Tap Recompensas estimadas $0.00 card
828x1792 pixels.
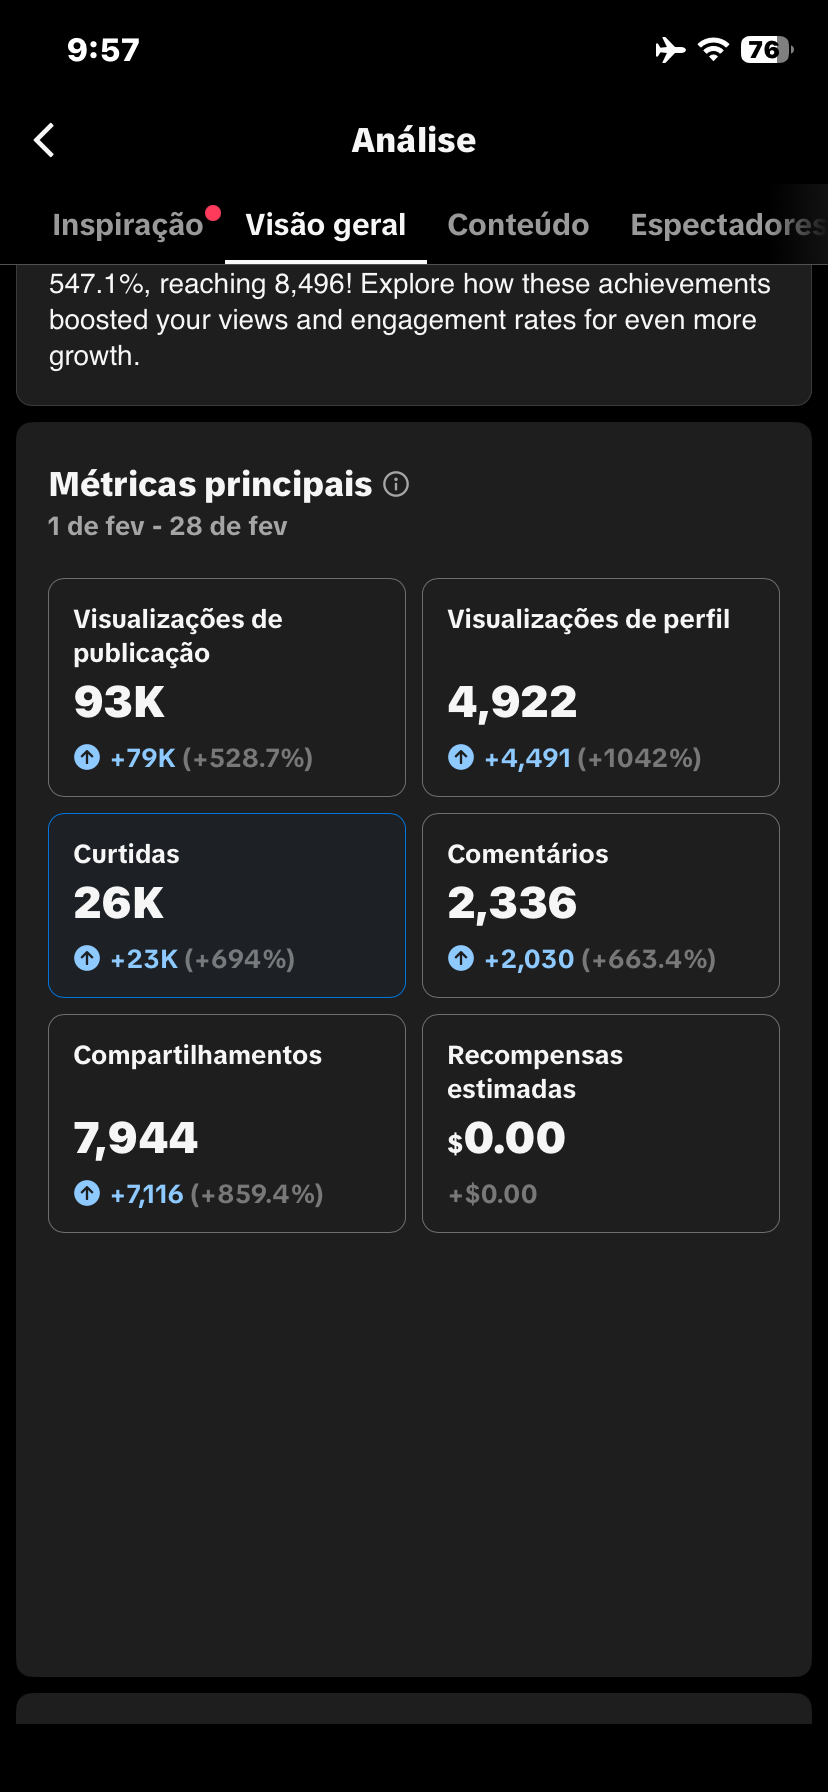point(600,1123)
